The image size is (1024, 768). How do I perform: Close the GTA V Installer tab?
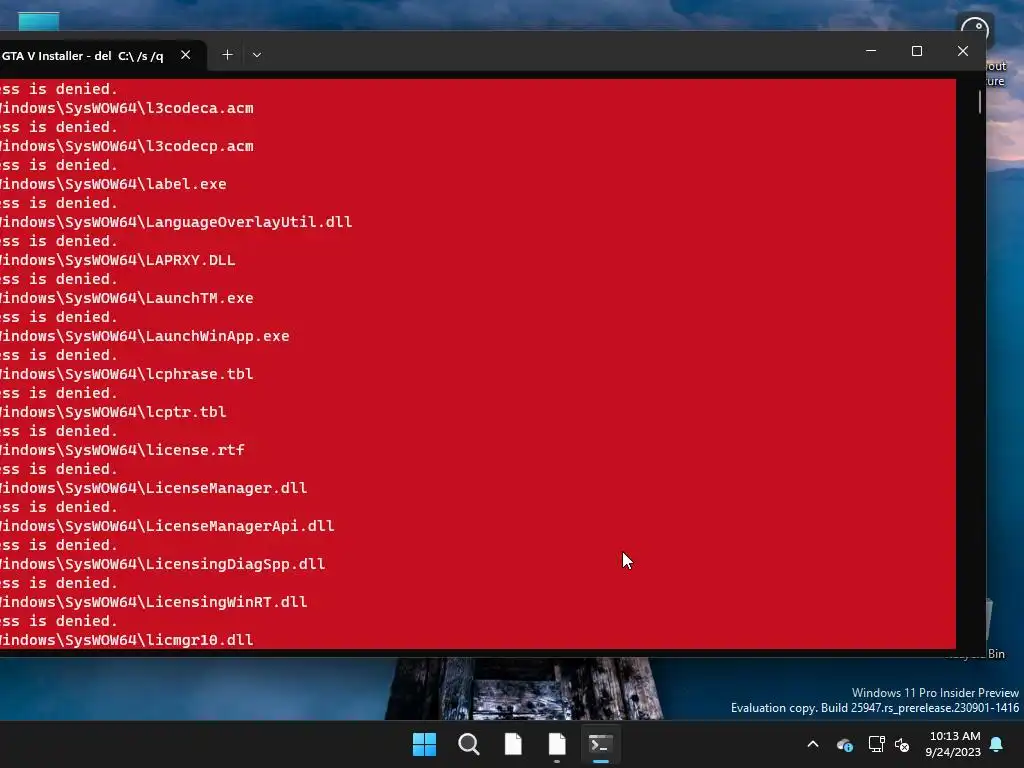[185, 55]
